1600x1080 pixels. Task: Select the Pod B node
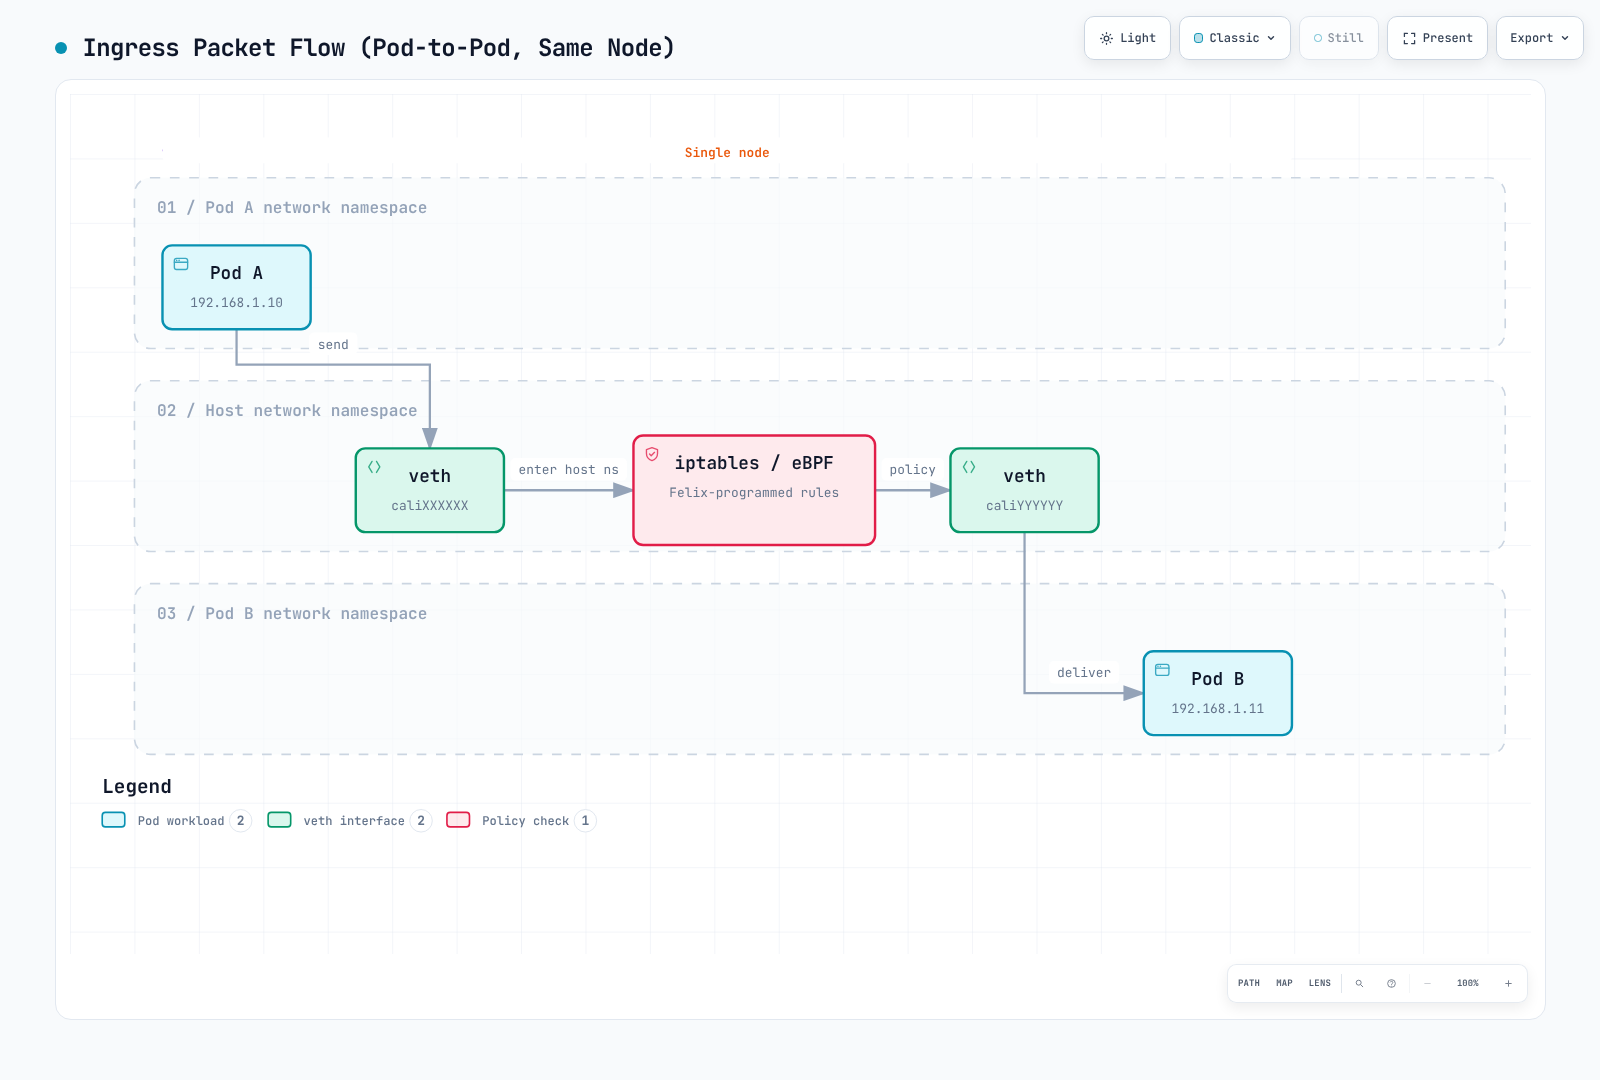coord(1218,693)
